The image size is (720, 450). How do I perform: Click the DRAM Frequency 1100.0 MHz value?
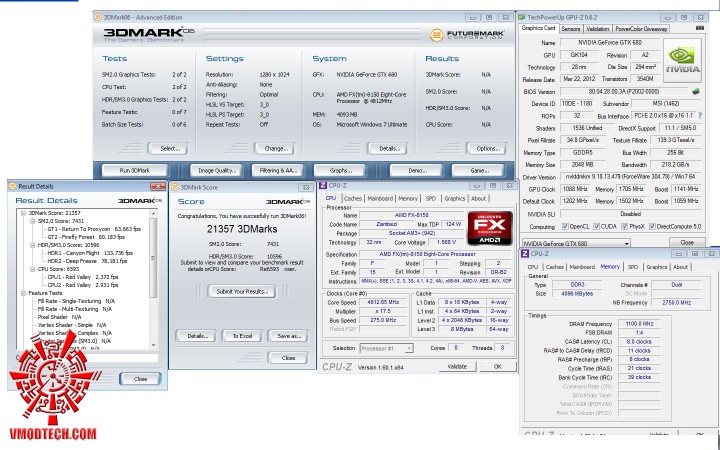639,324
